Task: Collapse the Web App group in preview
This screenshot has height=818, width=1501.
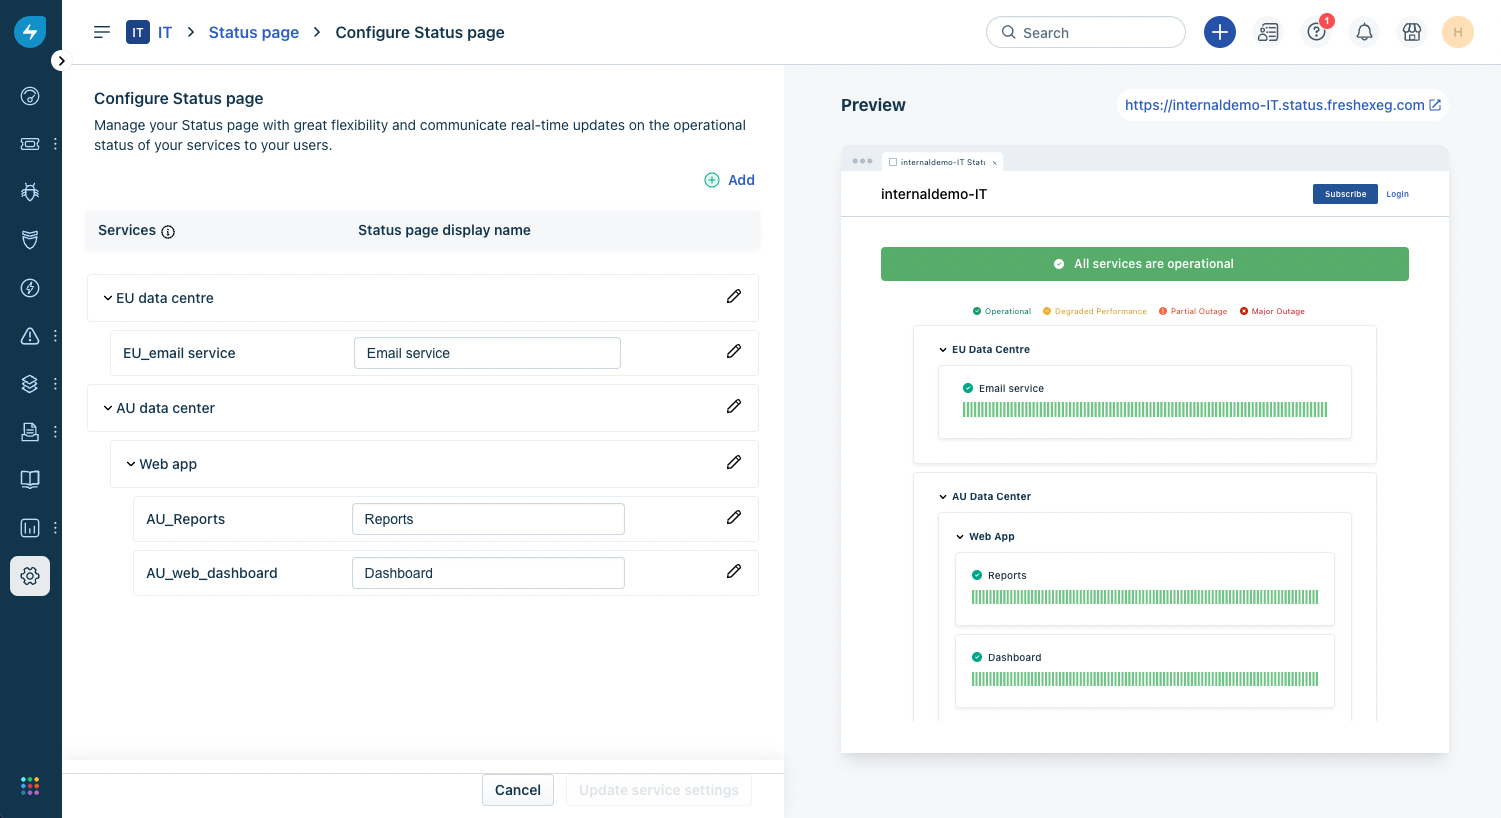Action: click(959, 536)
